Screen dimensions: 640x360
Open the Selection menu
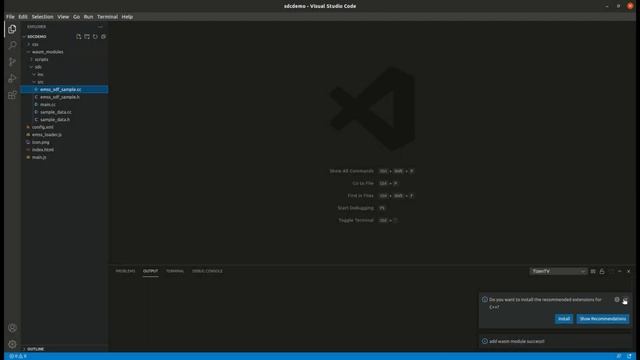tap(42, 17)
